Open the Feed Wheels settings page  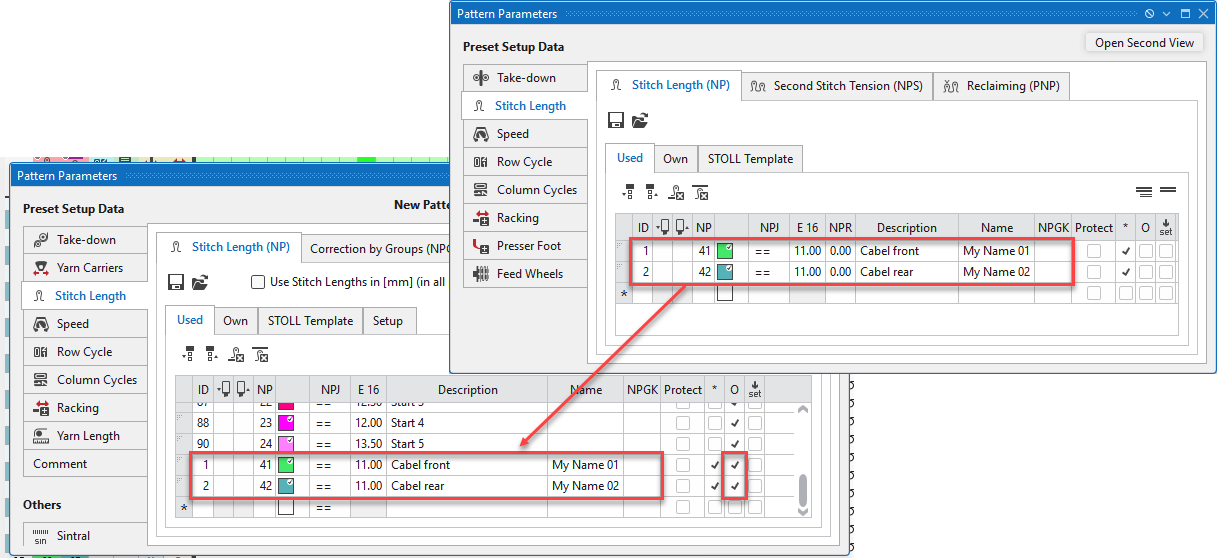[x=529, y=274]
